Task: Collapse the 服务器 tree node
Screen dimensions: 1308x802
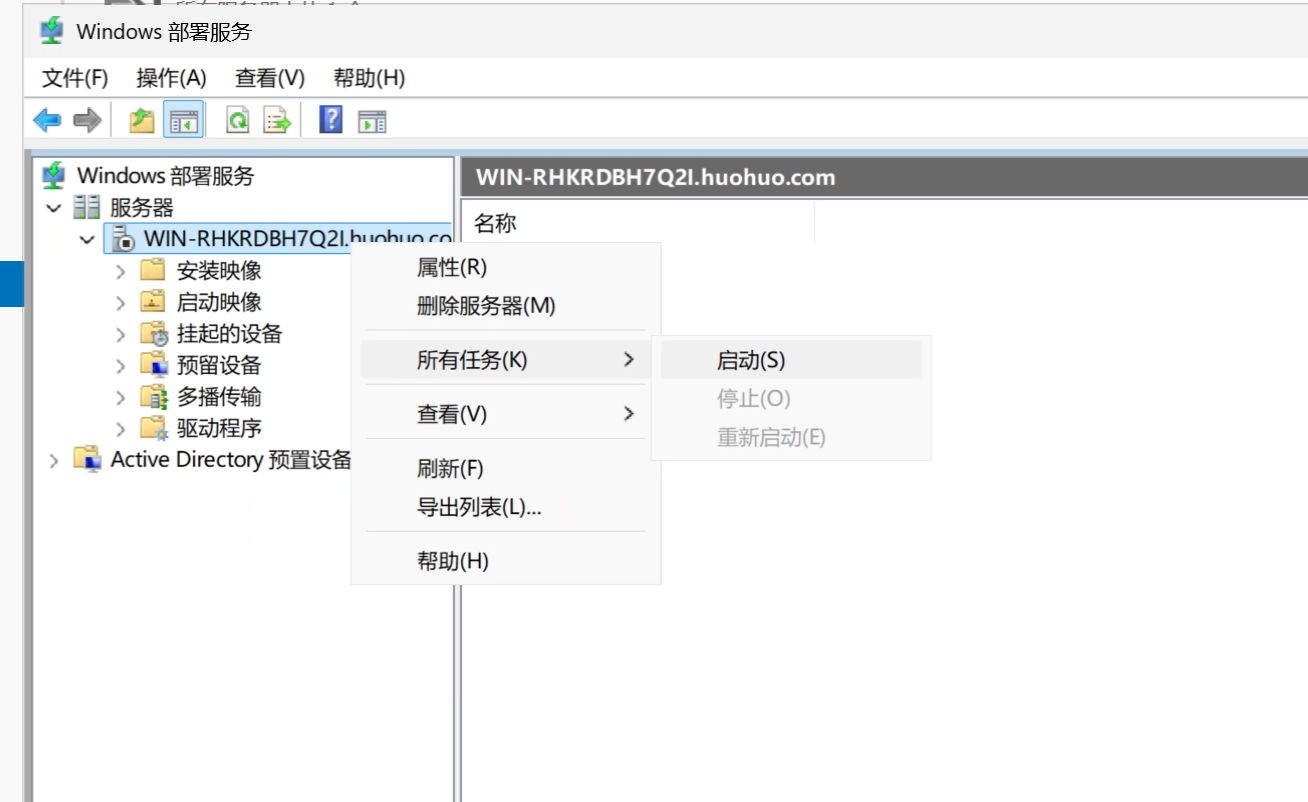Action: 53,208
